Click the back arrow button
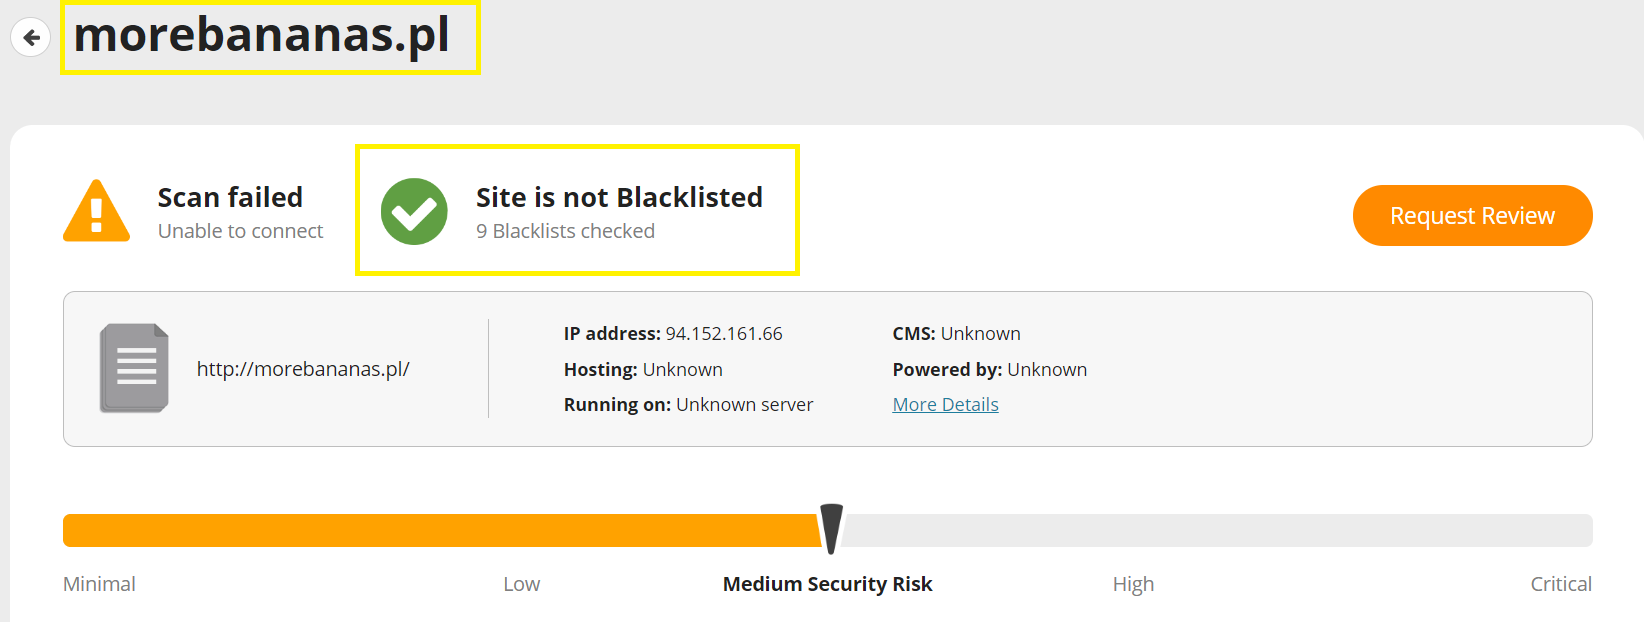The width and height of the screenshot is (1644, 622). (x=31, y=38)
